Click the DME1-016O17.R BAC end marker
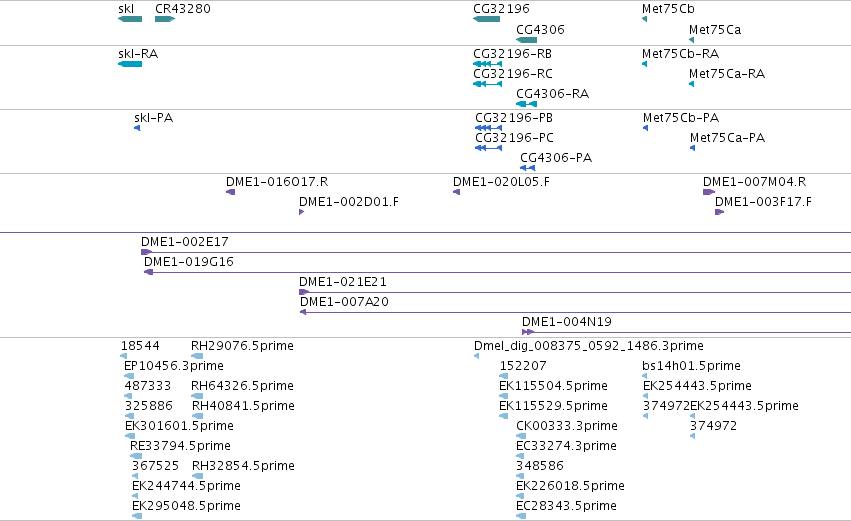This screenshot has height=521, width=851. [x=230, y=192]
